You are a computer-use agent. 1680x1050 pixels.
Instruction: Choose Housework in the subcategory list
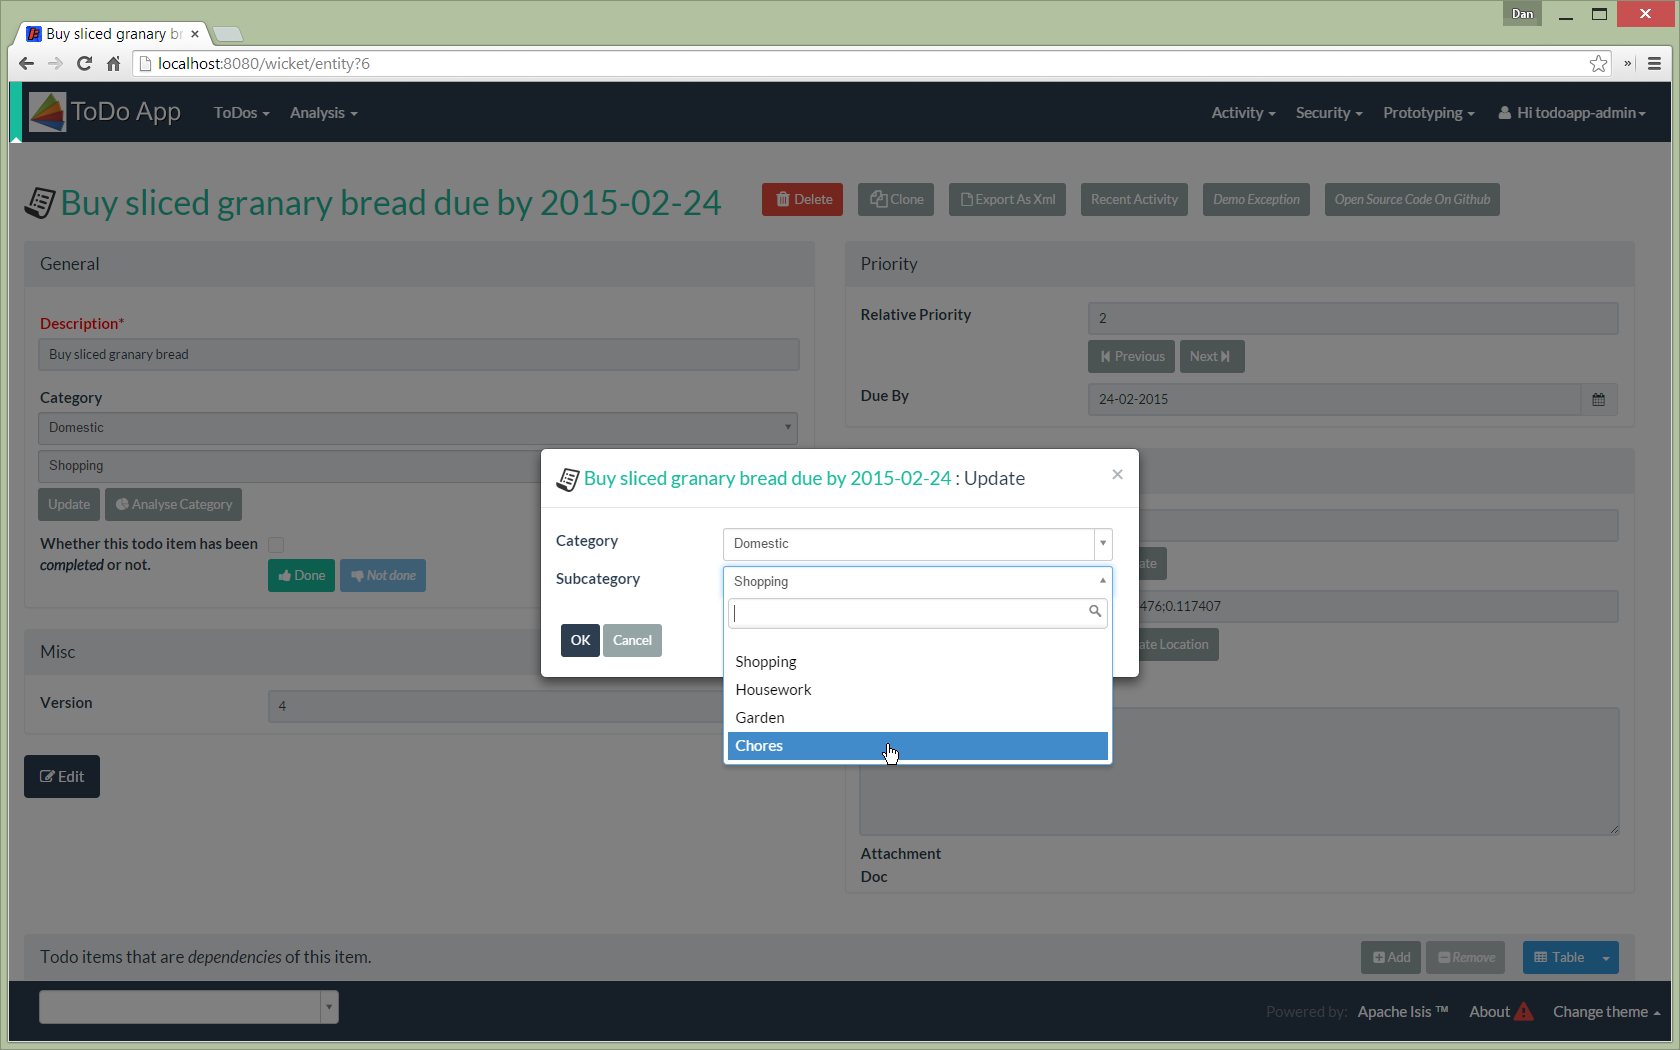point(773,690)
